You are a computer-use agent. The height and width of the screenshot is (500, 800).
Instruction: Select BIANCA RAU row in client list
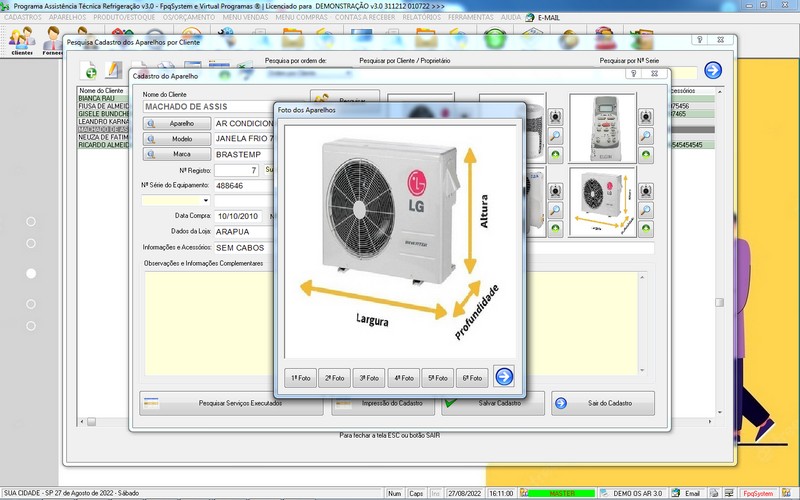coord(103,98)
